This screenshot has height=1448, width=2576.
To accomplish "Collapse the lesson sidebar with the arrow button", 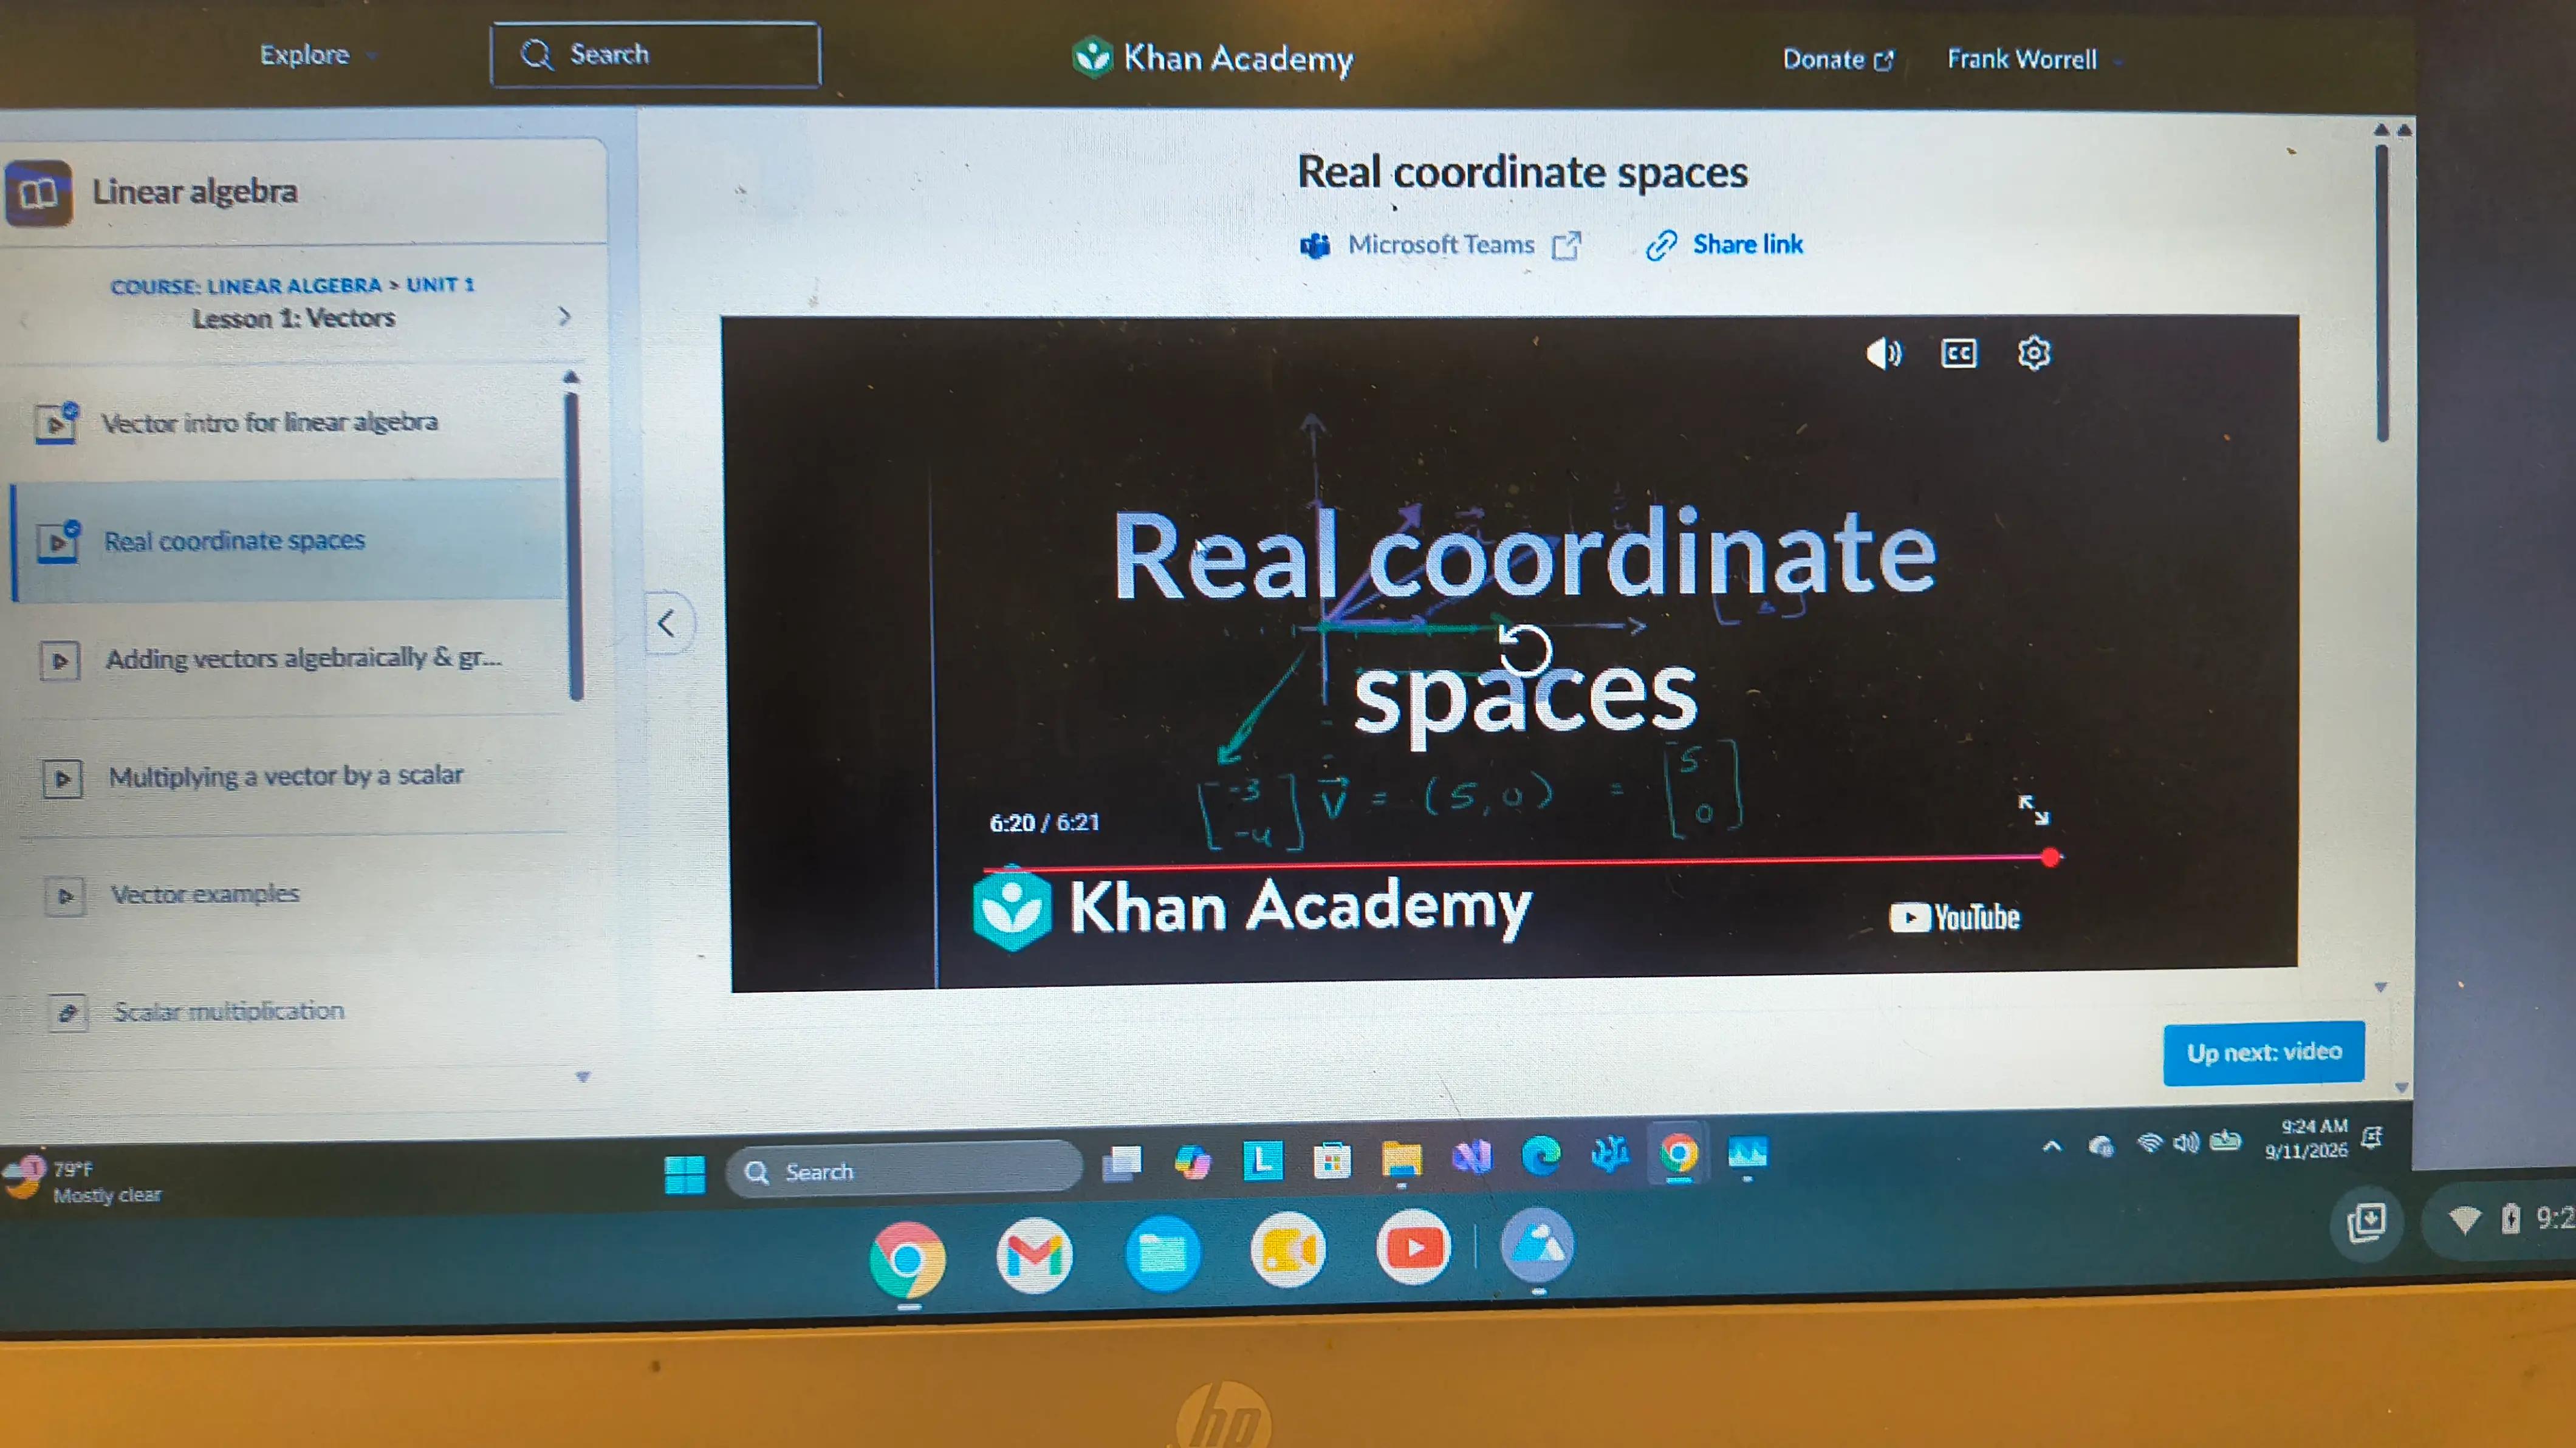I will [x=668, y=623].
